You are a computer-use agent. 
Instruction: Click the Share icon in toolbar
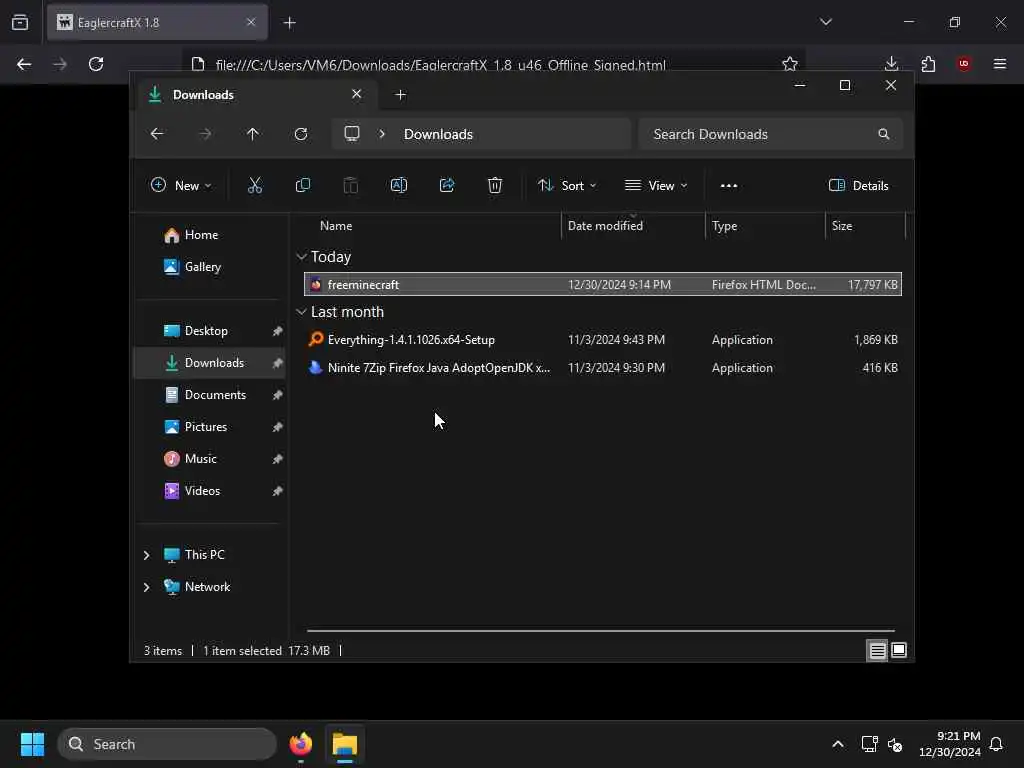point(447,185)
